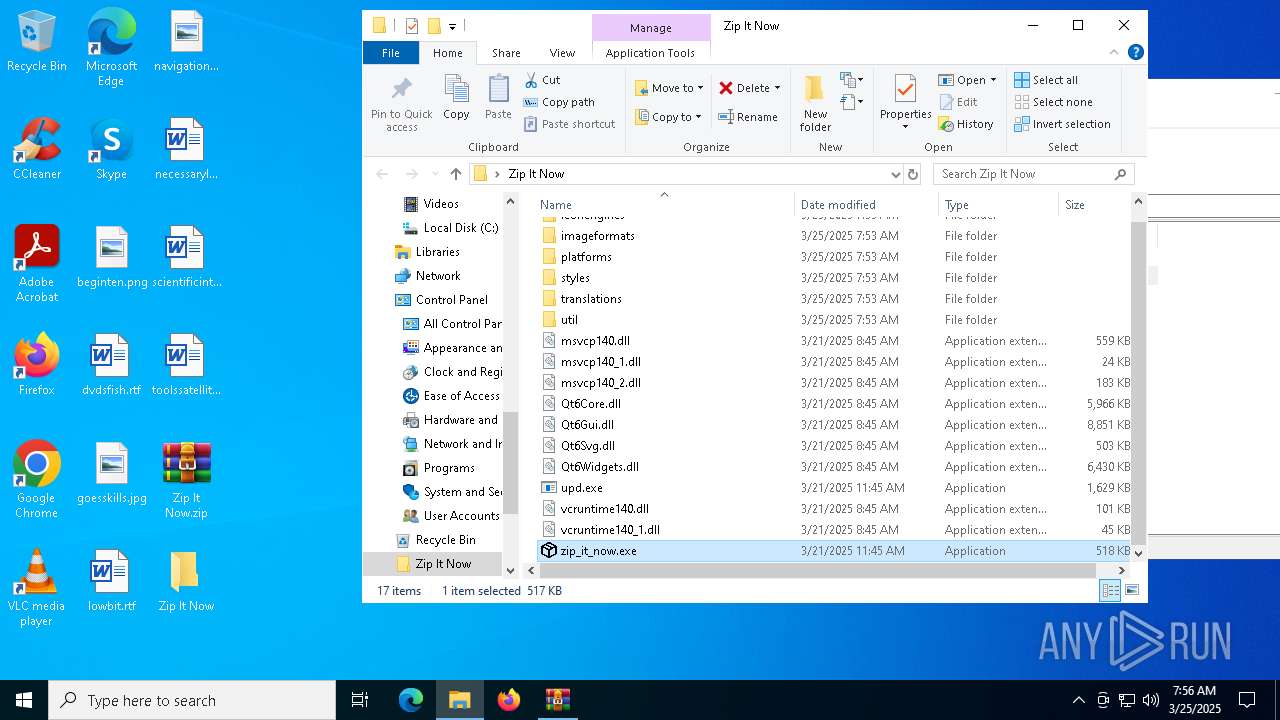Open the Copy to dropdown
Viewport: 1280px width, 720px height.
669,117
